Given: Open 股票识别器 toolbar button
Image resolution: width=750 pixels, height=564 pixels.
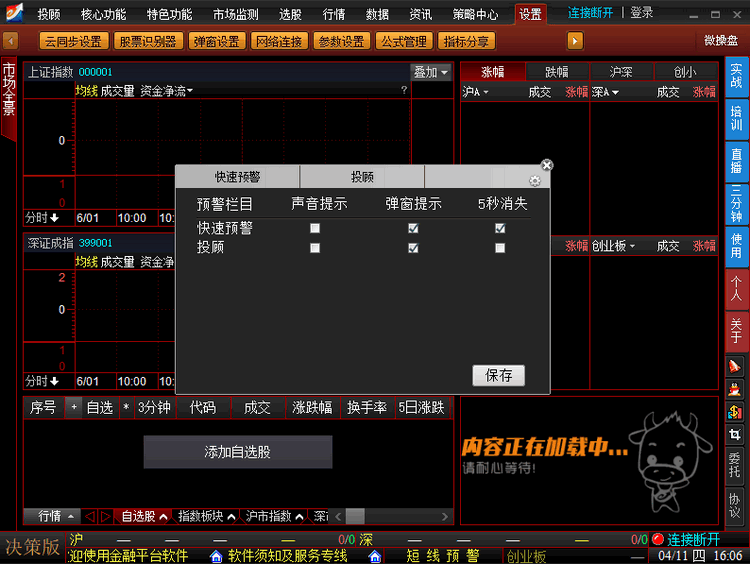Looking at the screenshot, I should coord(148,42).
